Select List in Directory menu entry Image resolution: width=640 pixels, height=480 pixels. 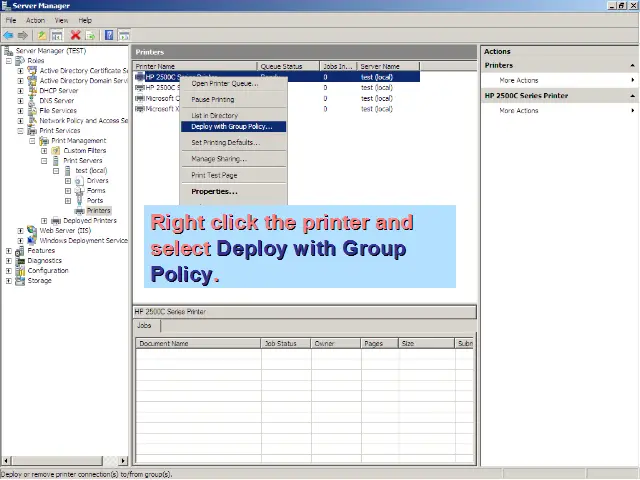(233, 116)
